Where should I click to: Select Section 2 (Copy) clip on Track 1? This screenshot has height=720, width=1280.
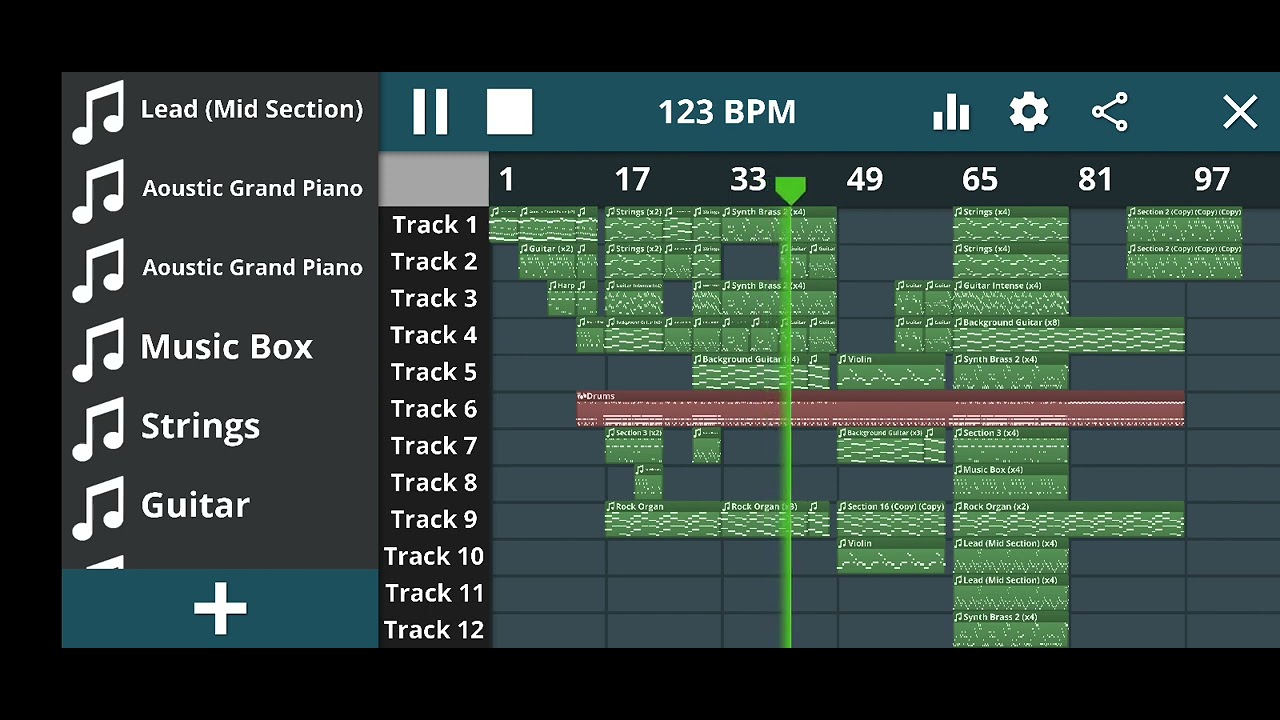(x=1184, y=225)
